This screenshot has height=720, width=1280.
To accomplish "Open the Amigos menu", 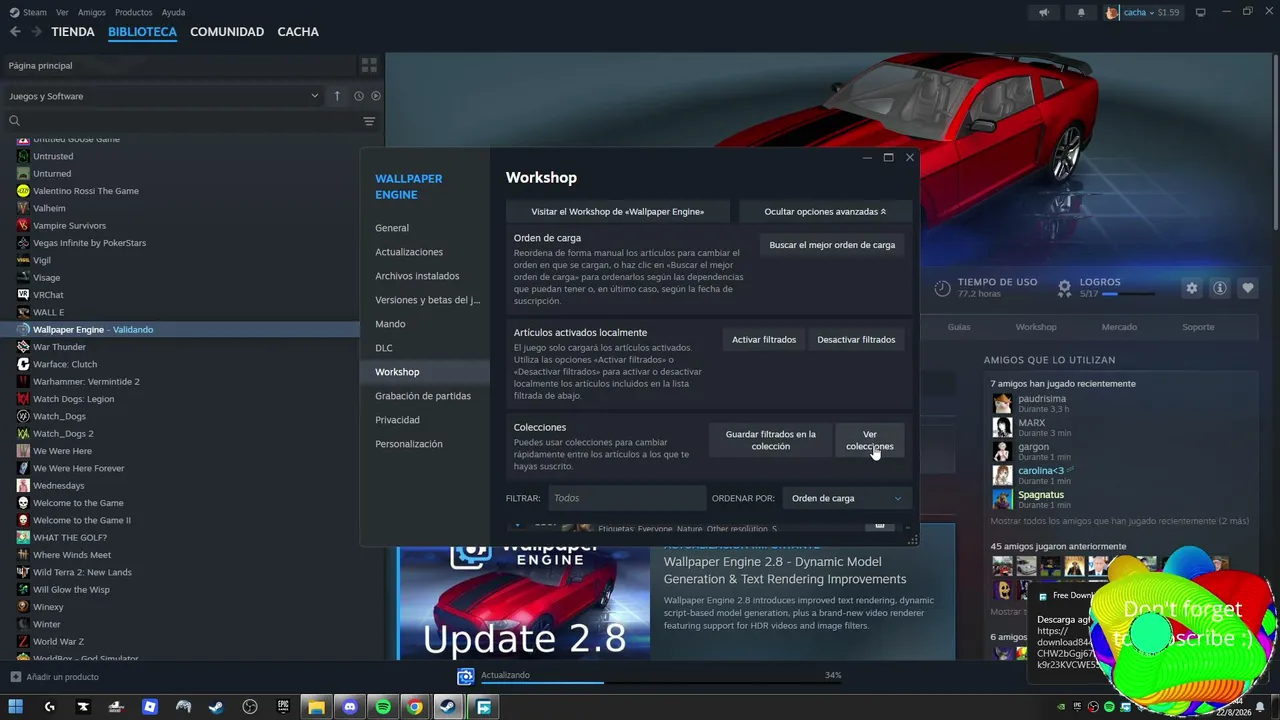I will tap(92, 12).
